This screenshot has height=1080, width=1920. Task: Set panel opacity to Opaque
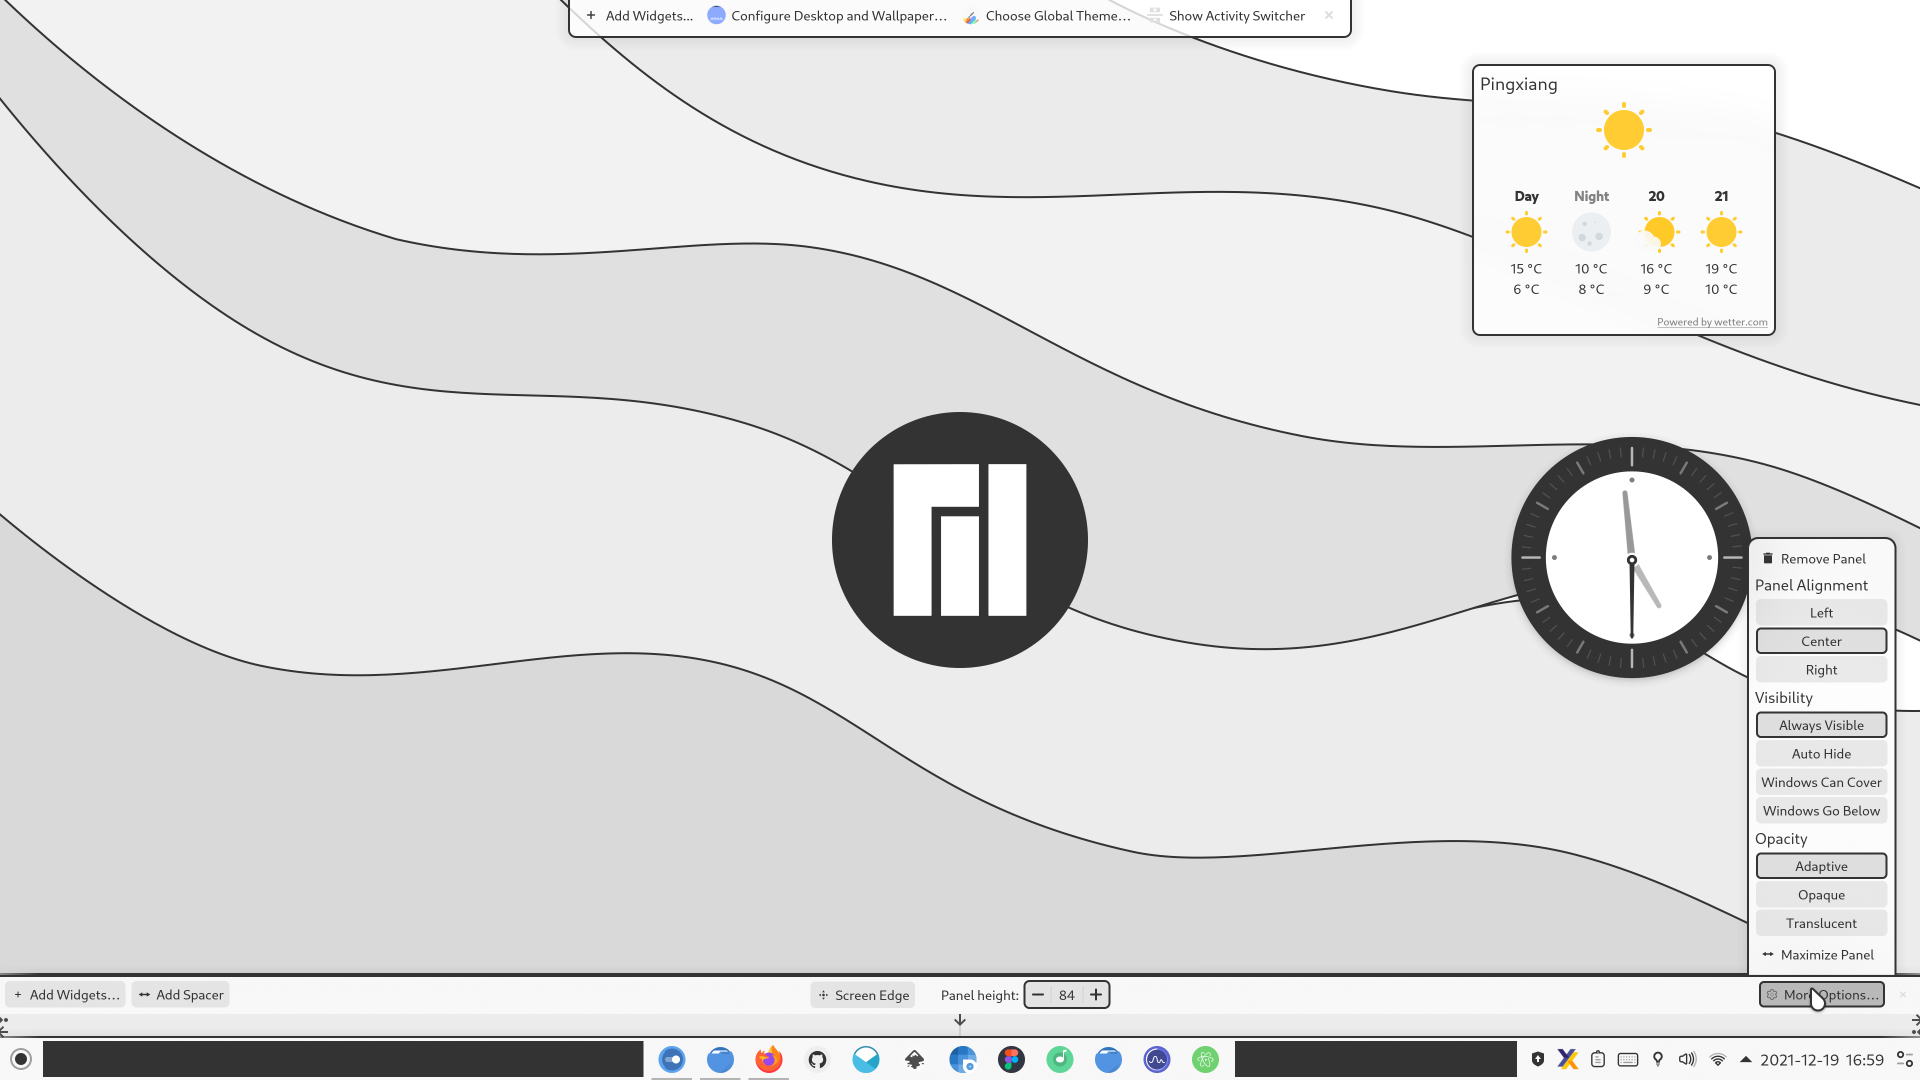(1821, 895)
